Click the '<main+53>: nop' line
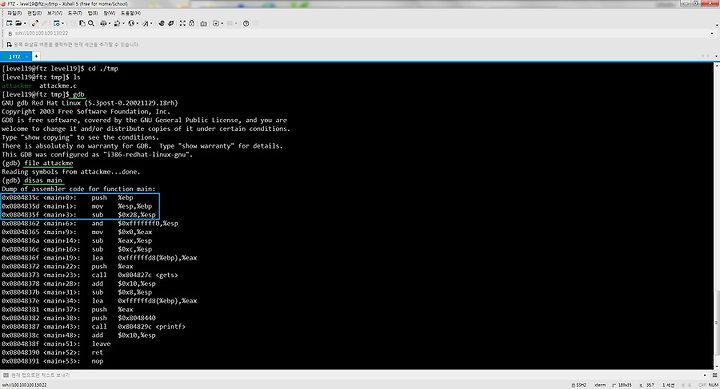The width and height of the screenshot is (720, 389). click(x=52, y=361)
